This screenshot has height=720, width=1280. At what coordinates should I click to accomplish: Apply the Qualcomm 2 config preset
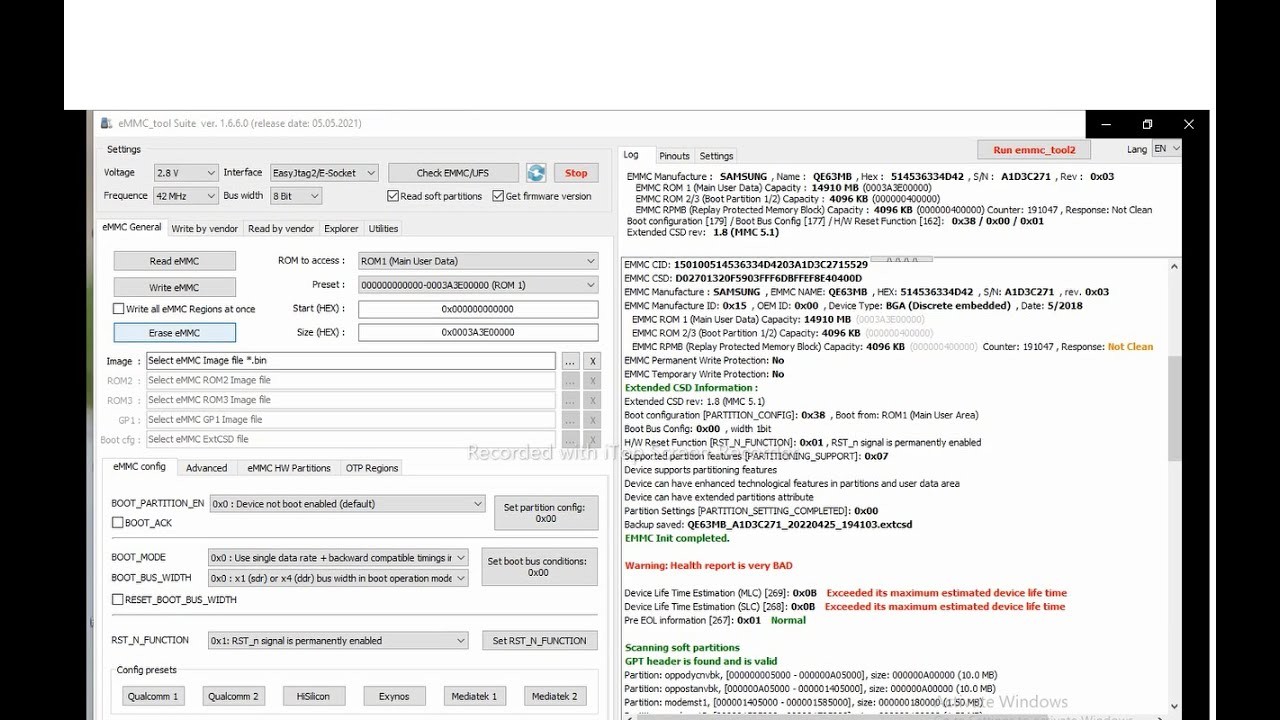(x=233, y=696)
